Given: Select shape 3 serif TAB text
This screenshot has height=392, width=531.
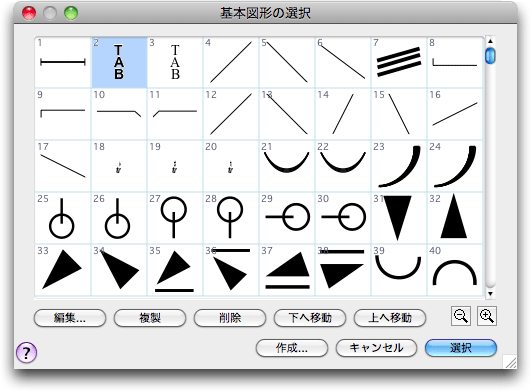Looking at the screenshot, I should 175,62.
